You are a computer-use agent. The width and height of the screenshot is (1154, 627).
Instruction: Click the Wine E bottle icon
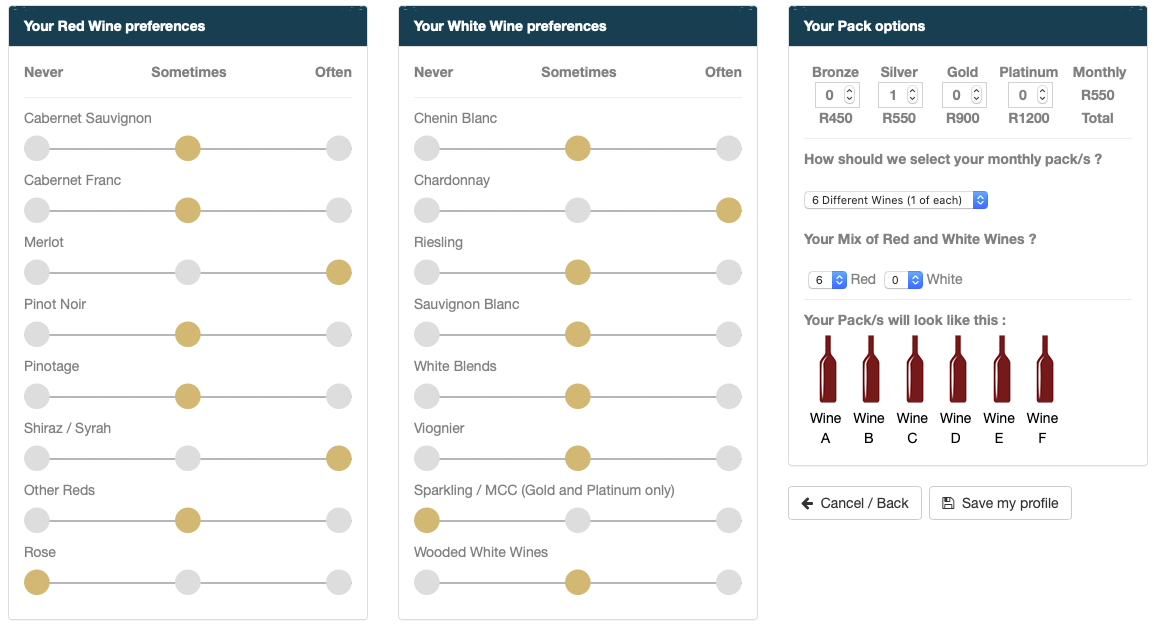[x=1001, y=369]
